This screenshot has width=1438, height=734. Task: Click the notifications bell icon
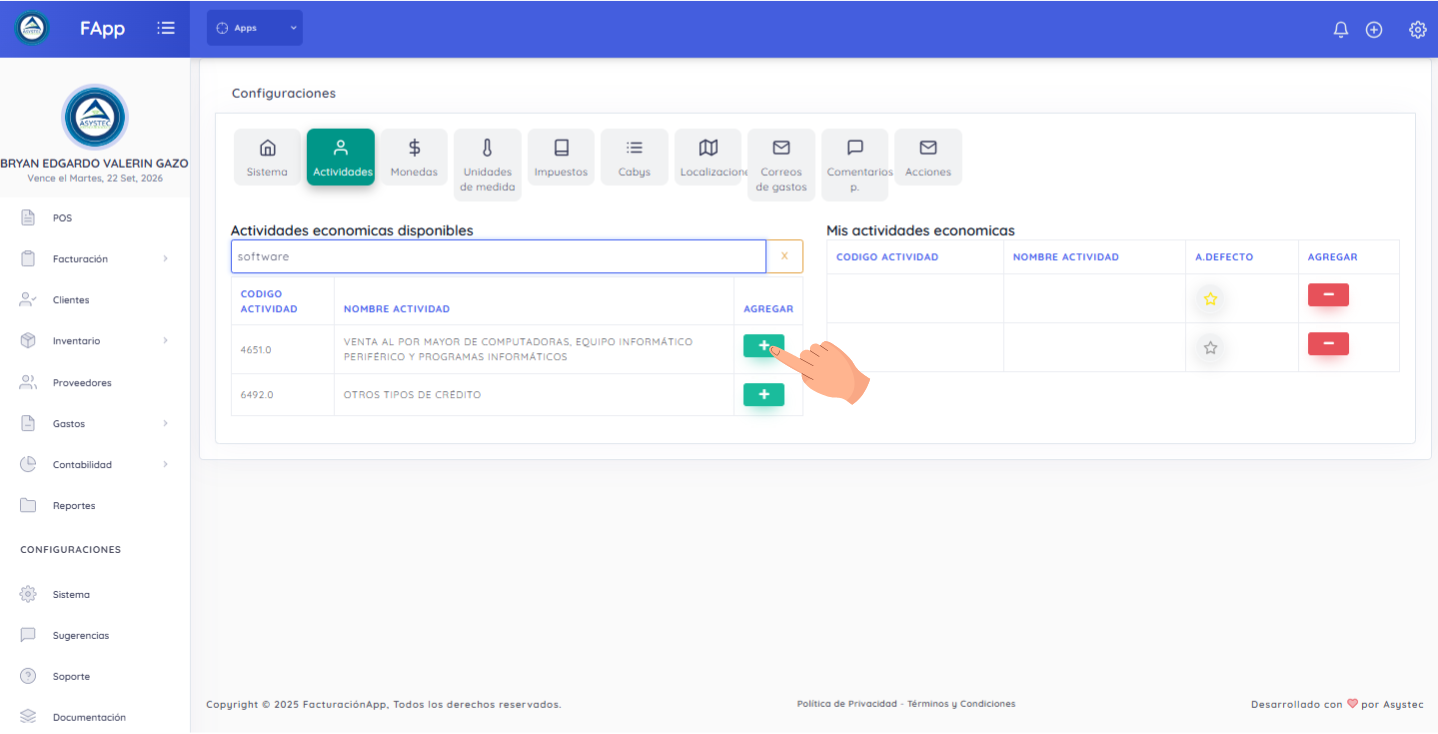1340,30
